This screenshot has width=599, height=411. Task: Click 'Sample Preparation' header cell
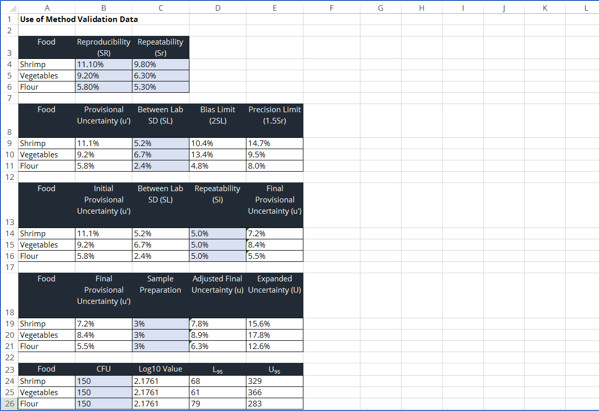pyautogui.click(x=160, y=295)
